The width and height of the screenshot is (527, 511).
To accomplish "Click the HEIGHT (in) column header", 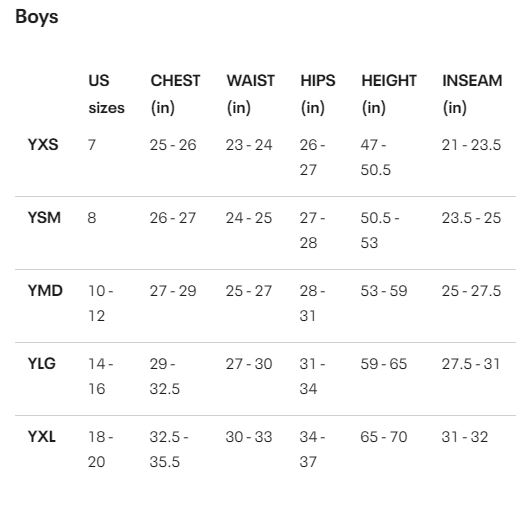I will pyautogui.click(x=389, y=94).
